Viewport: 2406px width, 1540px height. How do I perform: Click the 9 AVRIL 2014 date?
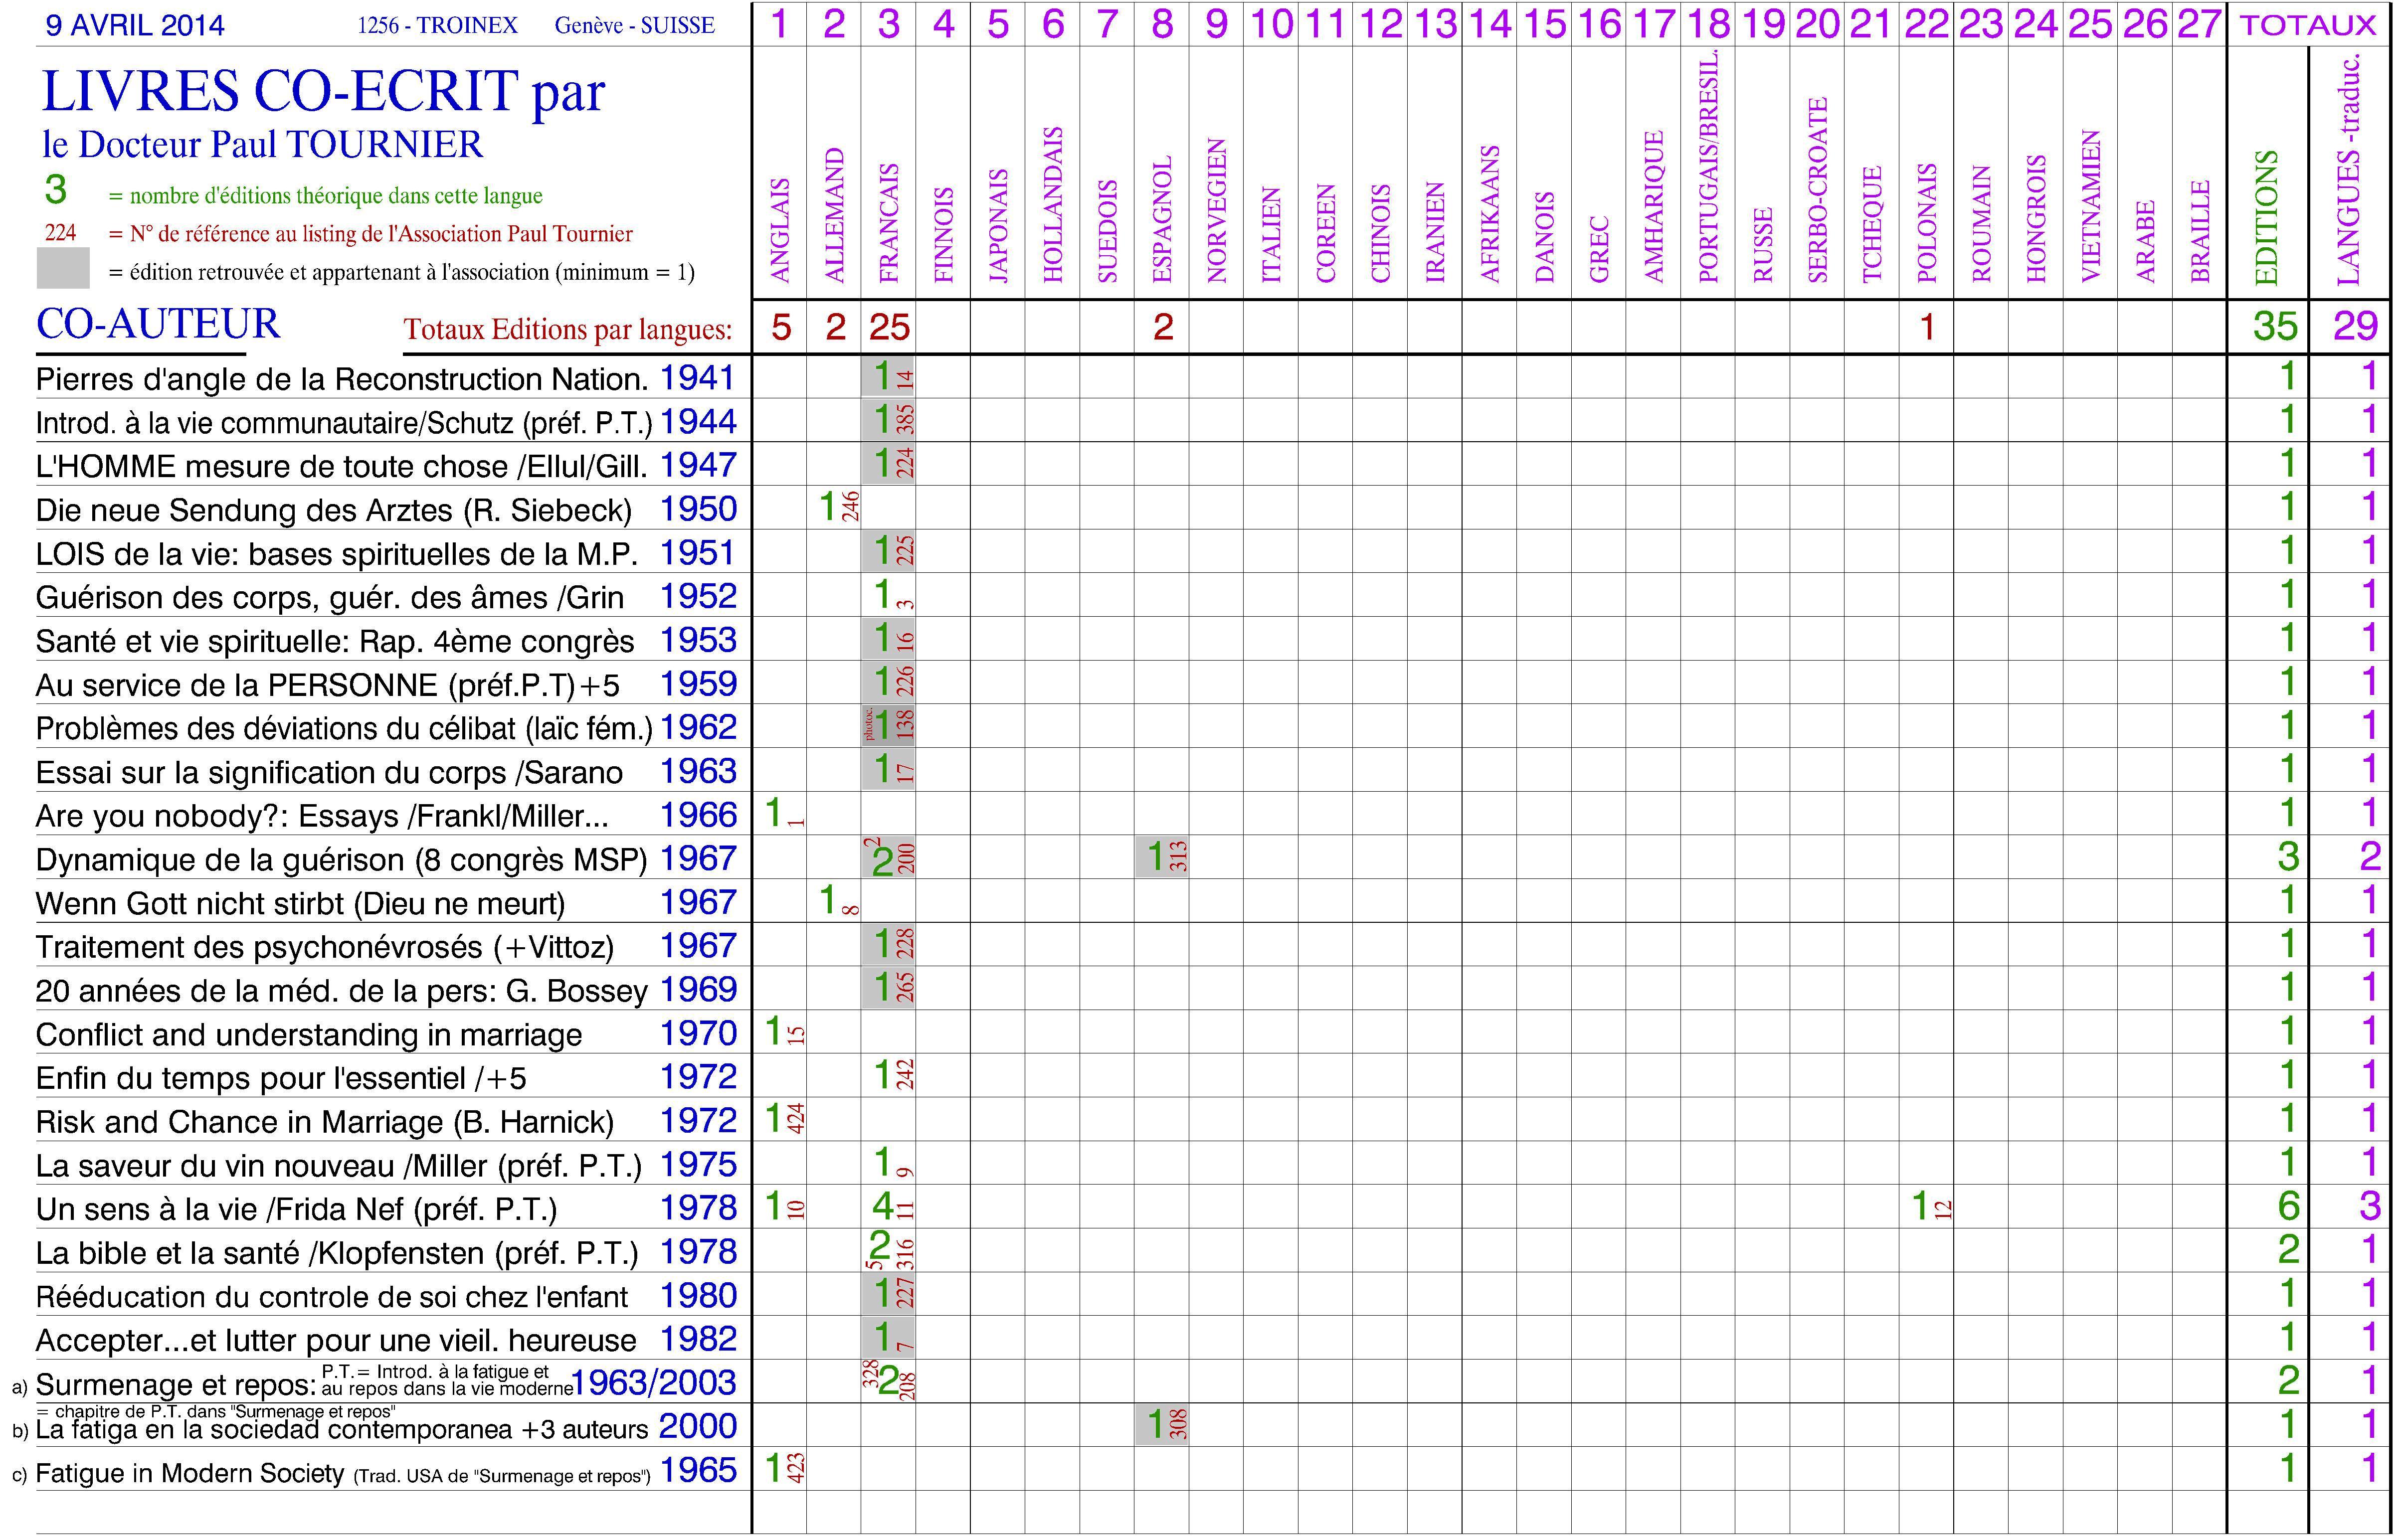click(135, 26)
